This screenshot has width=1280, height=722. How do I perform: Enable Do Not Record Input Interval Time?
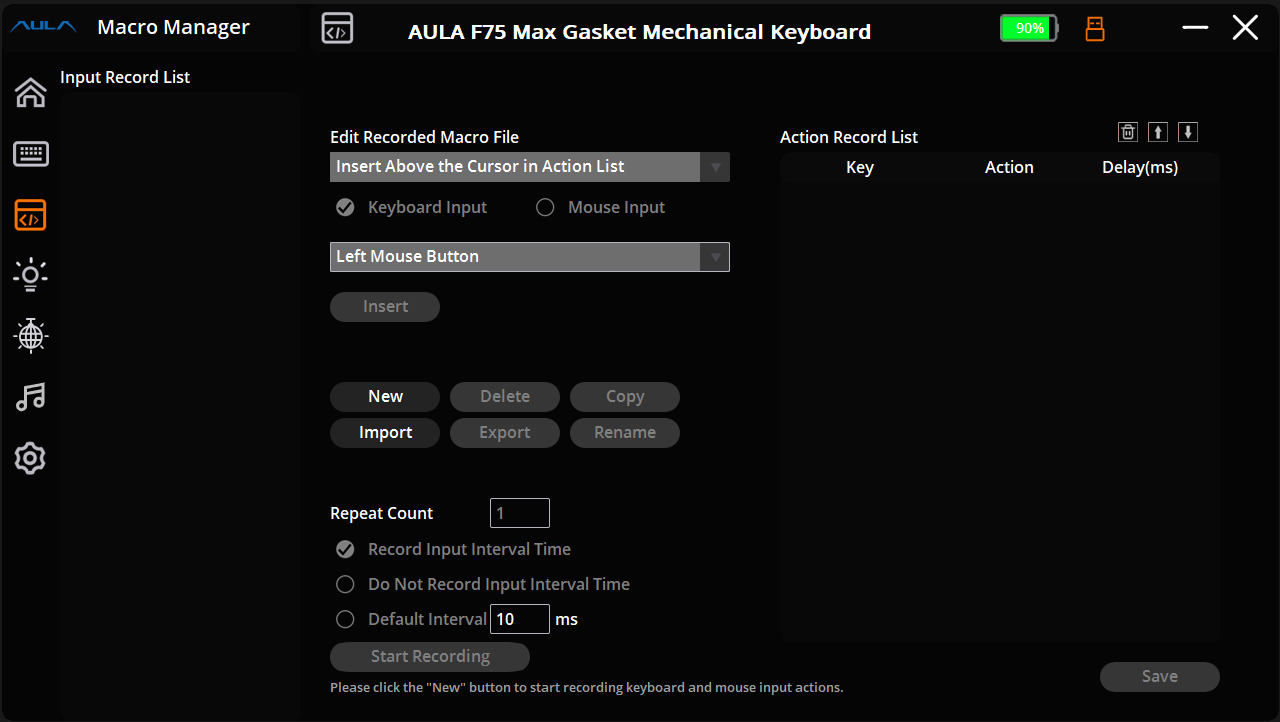coord(346,584)
